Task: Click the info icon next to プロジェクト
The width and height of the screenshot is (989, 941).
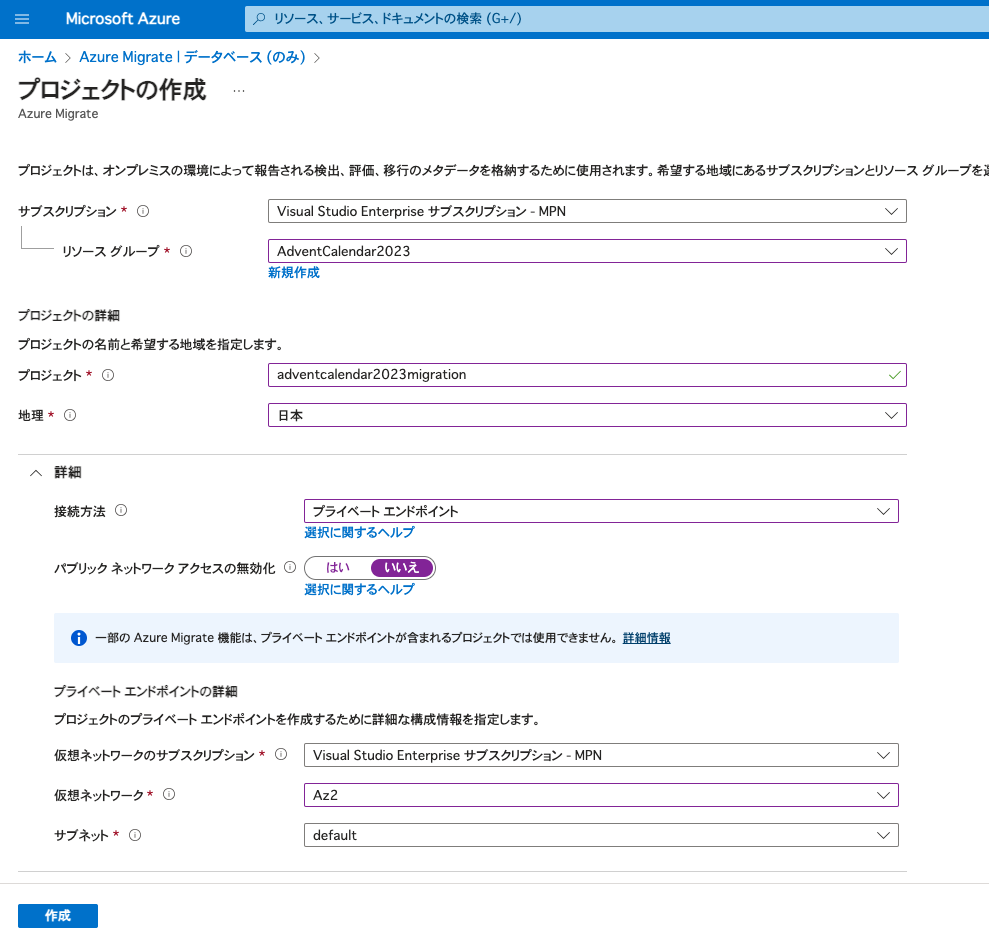Action: coord(110,375)
